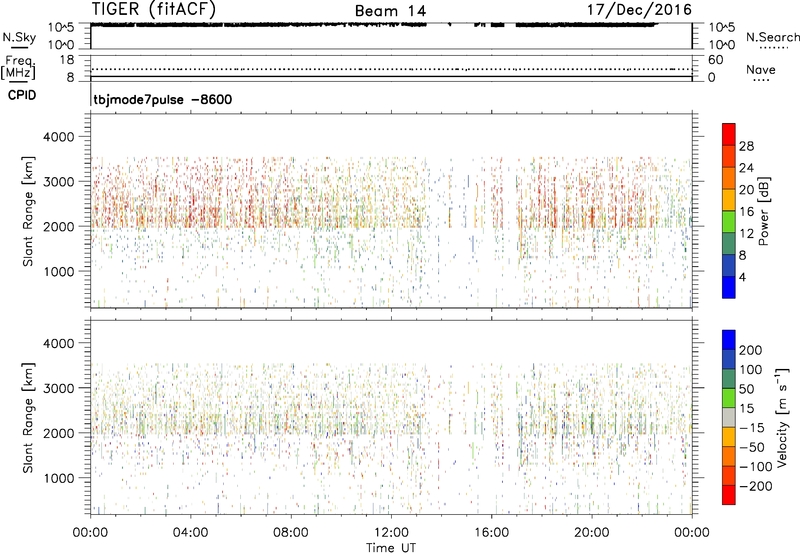This screenshot has height=554, width=800.
Task: Click the '04:00' time axis tick
Action: (190, 533)
